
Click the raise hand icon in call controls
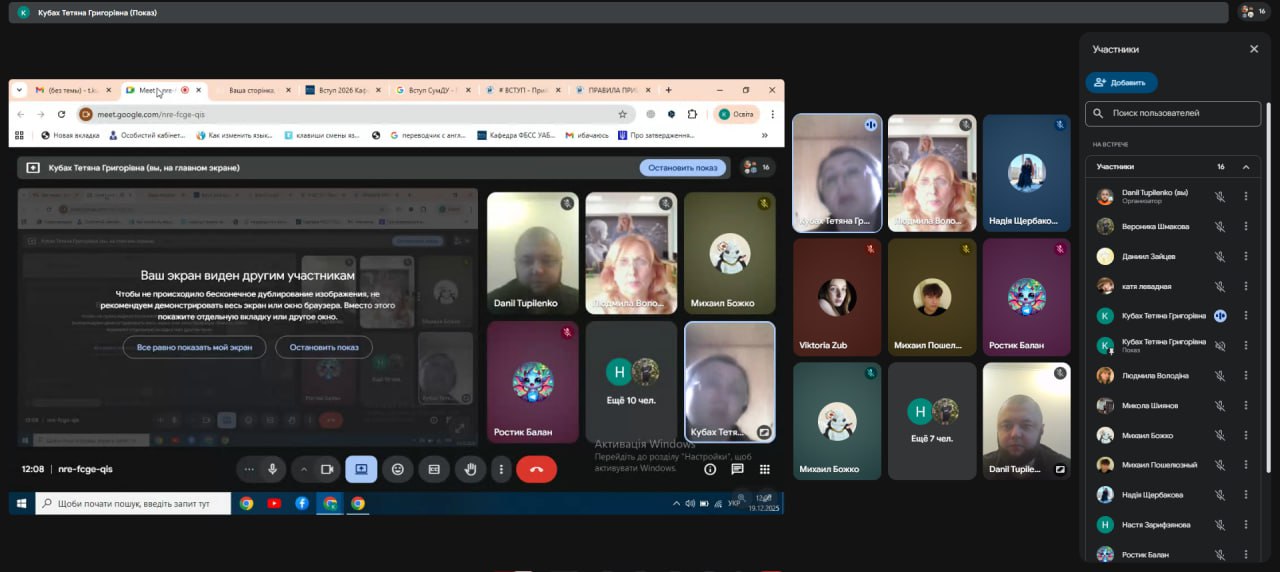(x=471, y=469)
